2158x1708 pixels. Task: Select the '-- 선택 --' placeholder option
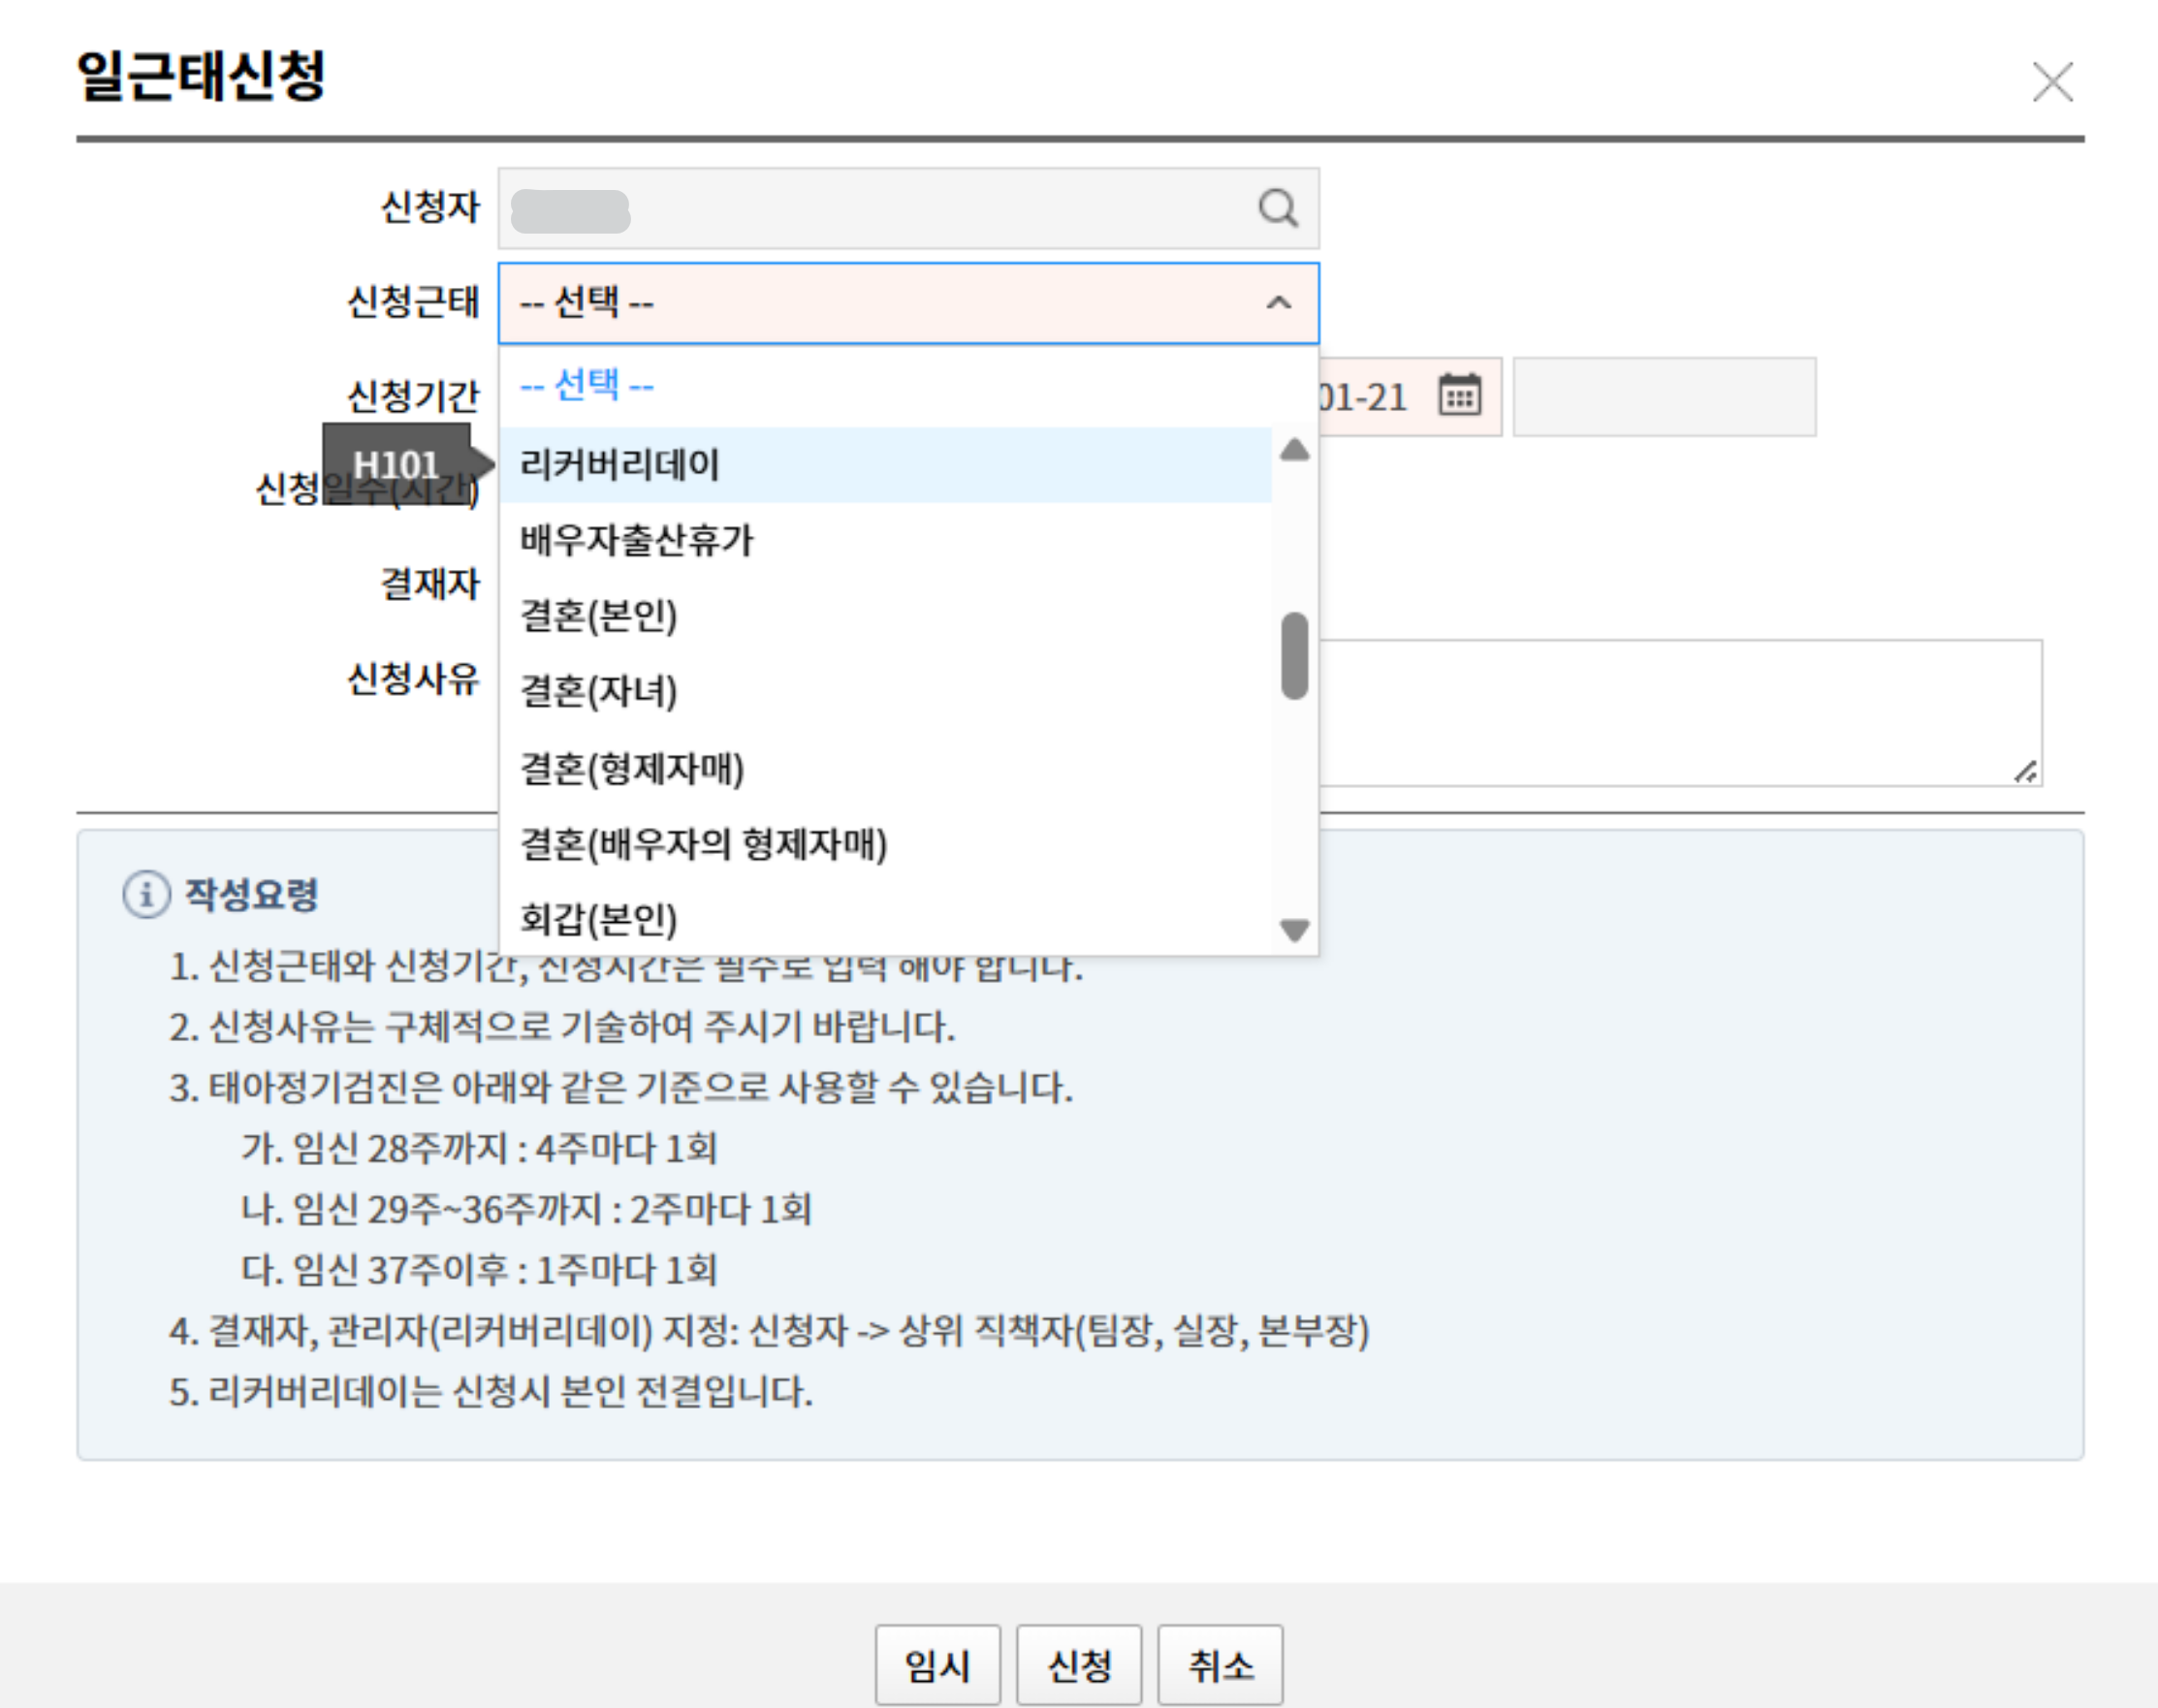click(x=587, y=386)
